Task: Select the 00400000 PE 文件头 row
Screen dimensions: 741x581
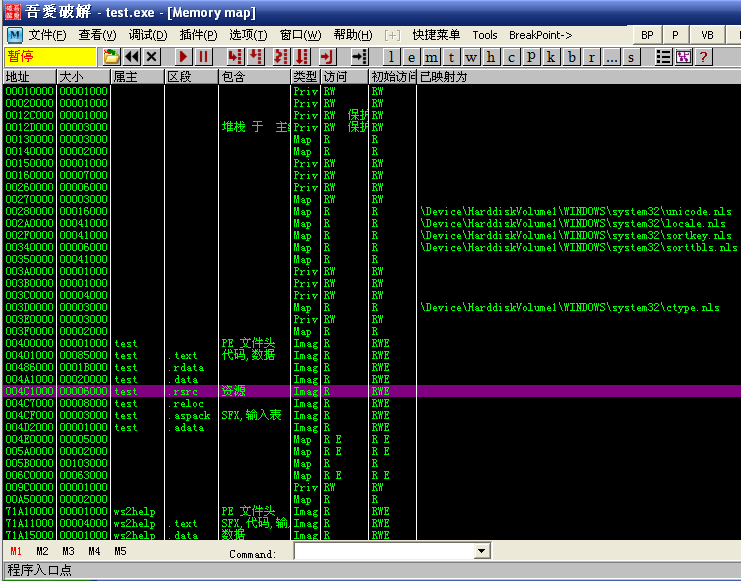Action: [x=372, y=343]
